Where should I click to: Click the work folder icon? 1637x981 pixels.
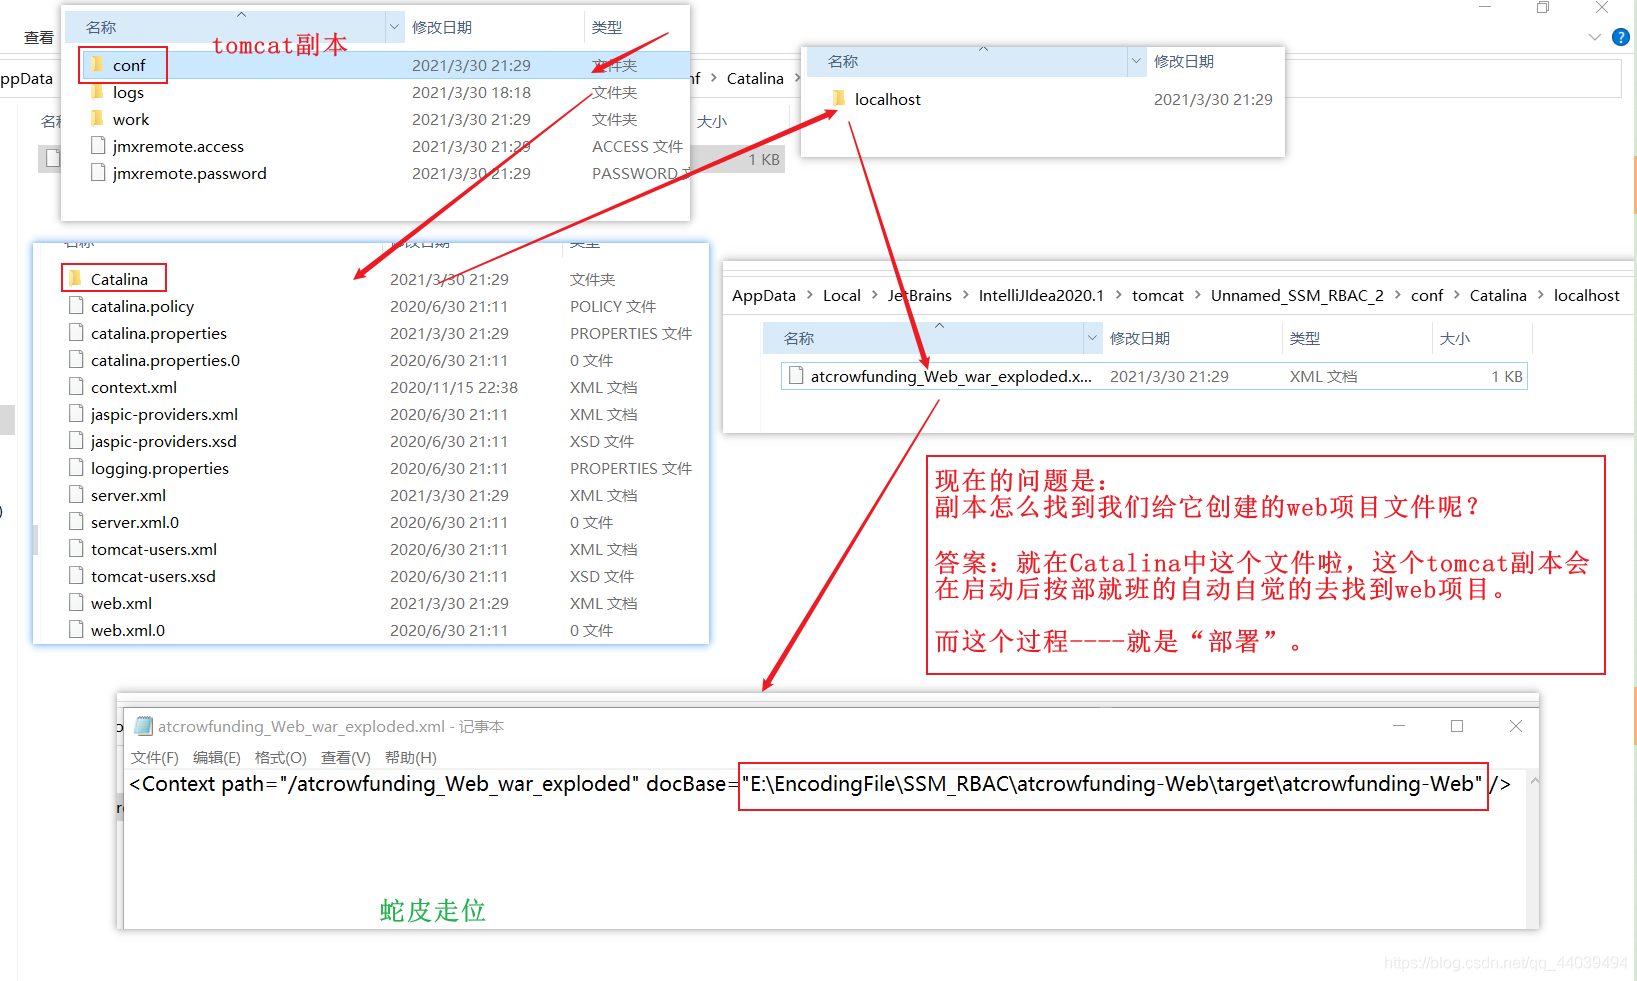click(x=97, y=119)
